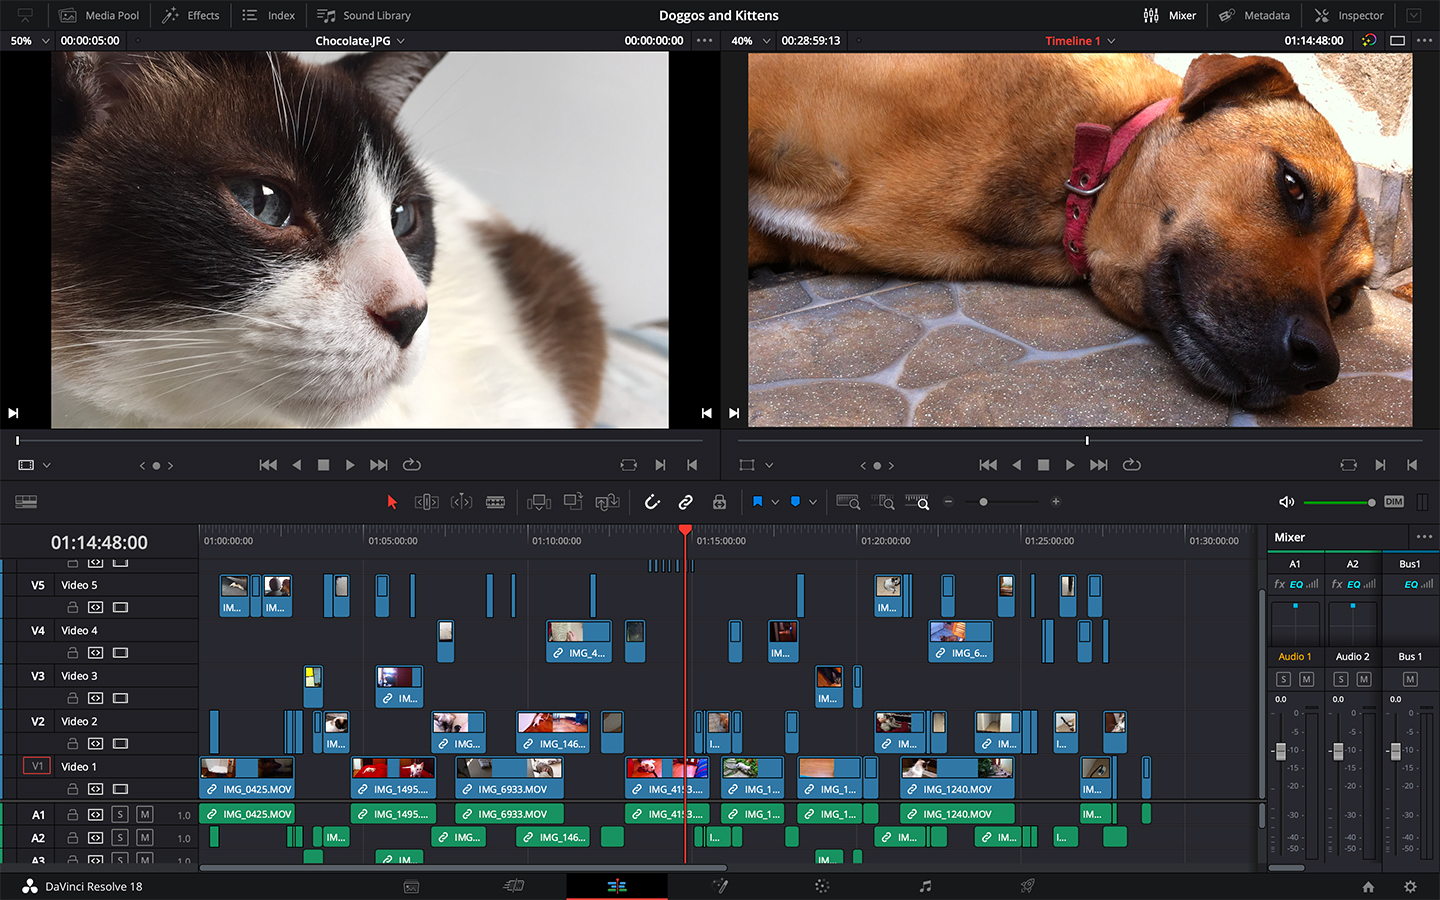Show the Sound Library panel
Image resolution: width=1440 pixels, height=900 pixels.
pyautogui.click(x=364, y=15)
